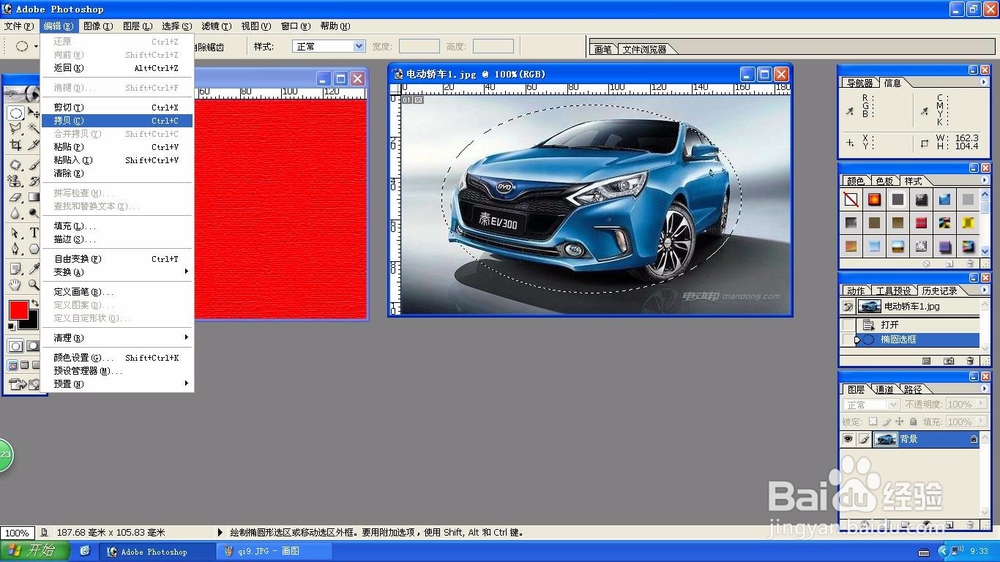Select the Clone Stamp tool
The image size is (1000, 562).
click(16, 181)
